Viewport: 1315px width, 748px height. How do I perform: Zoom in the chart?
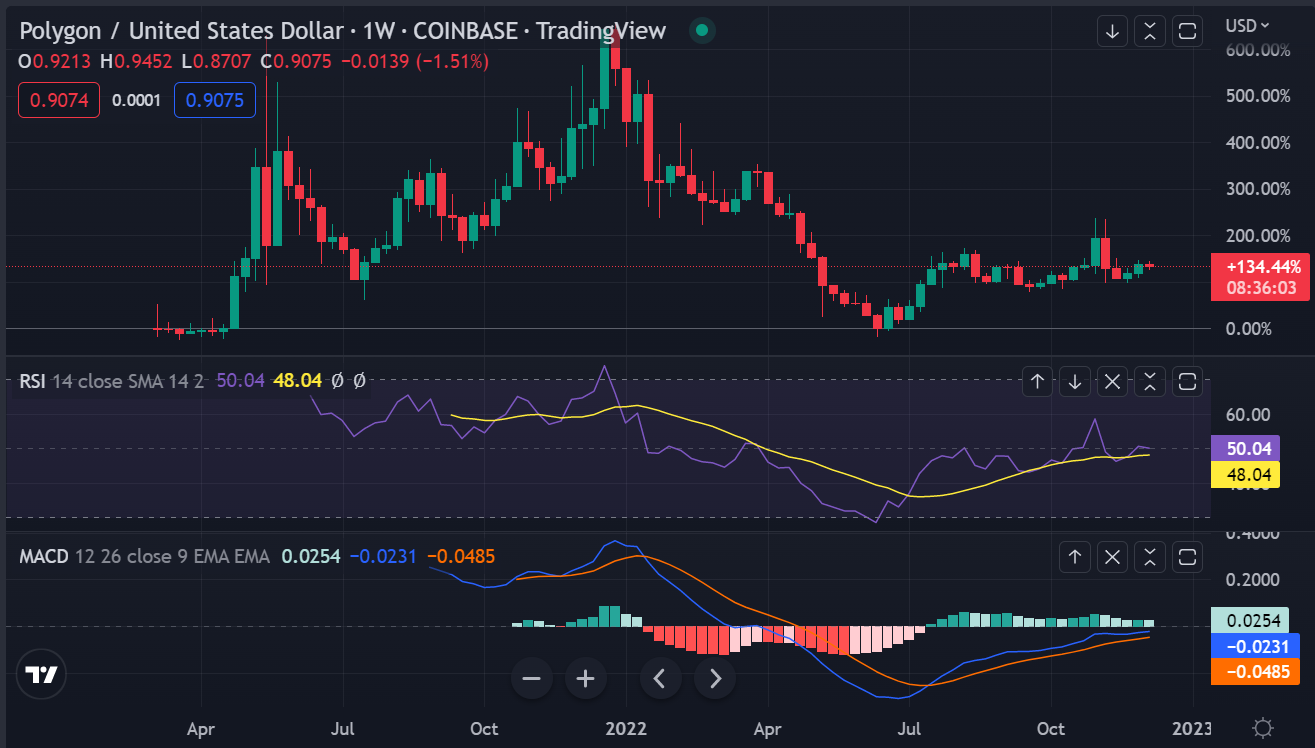(x=585, y=679)
